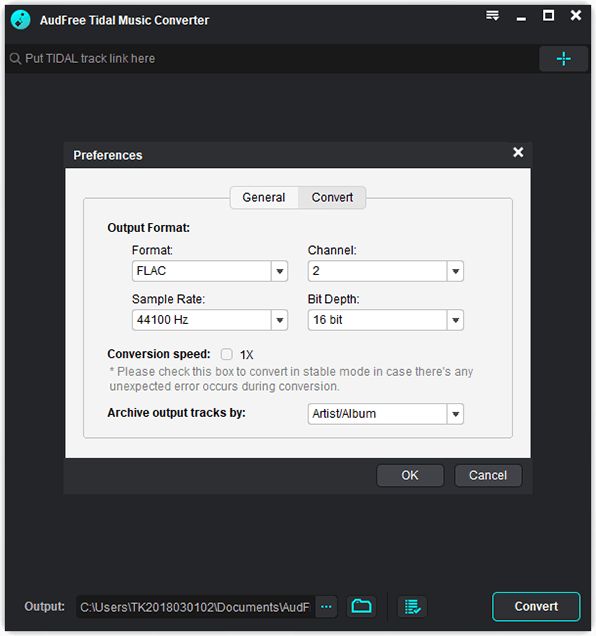Click the Conversion speed label

click(159, 354)
